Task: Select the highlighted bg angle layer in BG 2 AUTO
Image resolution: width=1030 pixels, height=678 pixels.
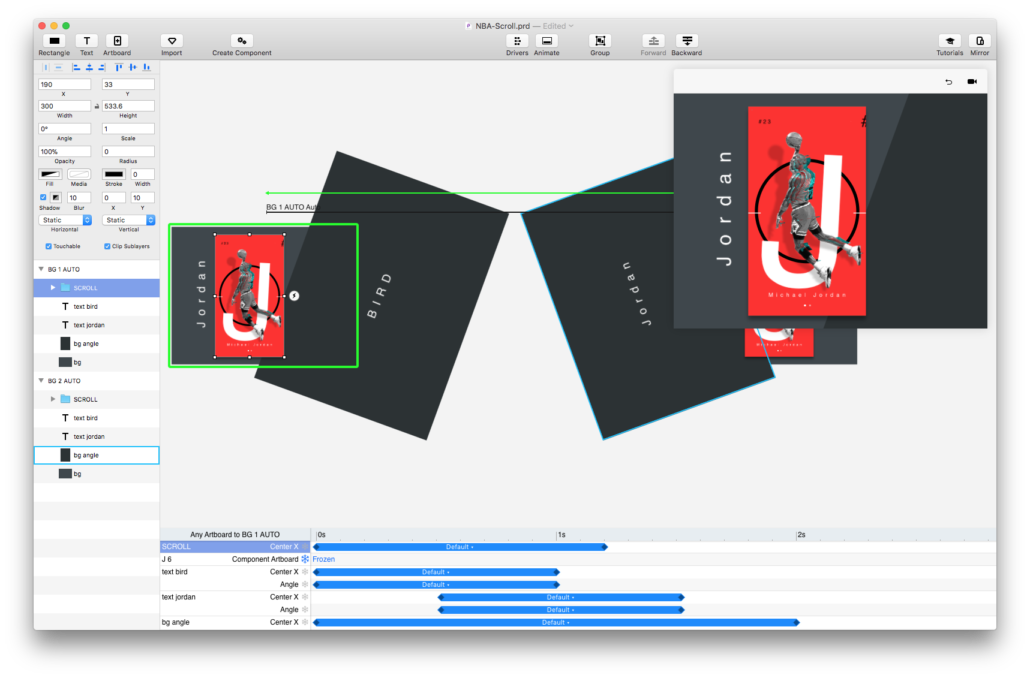Action: pos(97,455)
